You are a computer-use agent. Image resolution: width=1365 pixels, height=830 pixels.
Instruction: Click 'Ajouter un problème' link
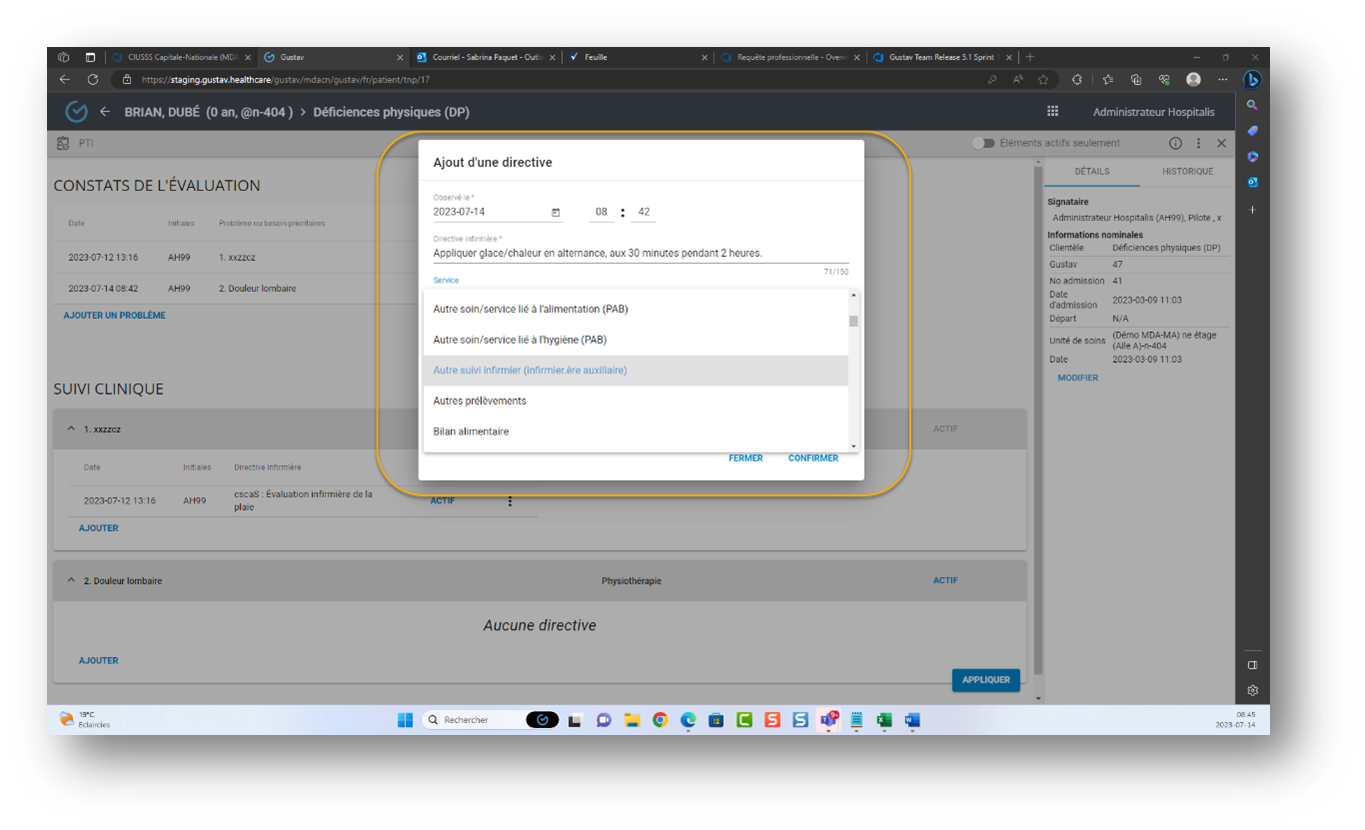pyautogui.click(x=114, y=315)
